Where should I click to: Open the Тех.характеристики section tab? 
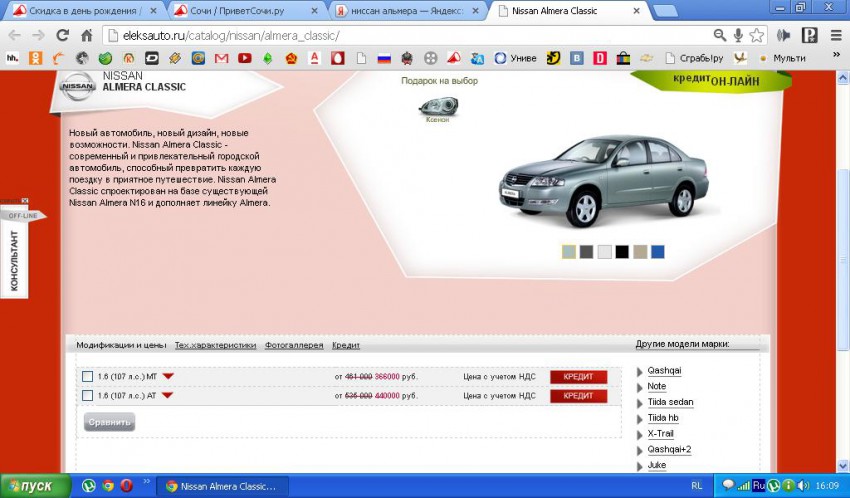(x=215, y=345)
